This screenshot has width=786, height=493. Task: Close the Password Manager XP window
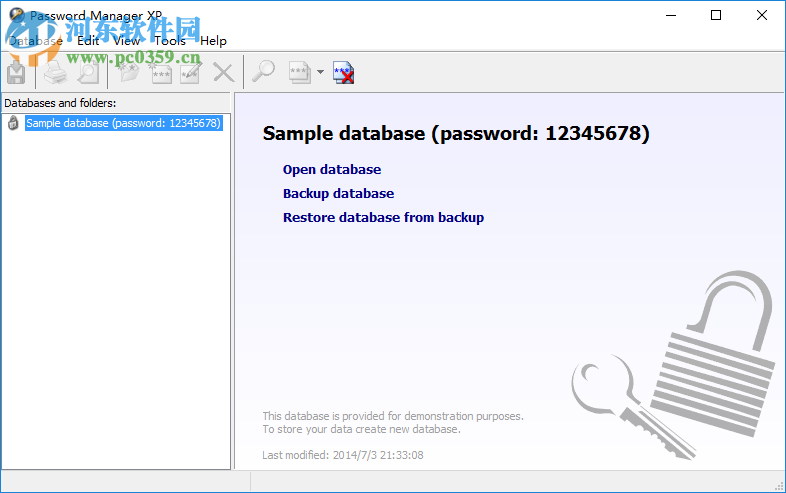761,16
